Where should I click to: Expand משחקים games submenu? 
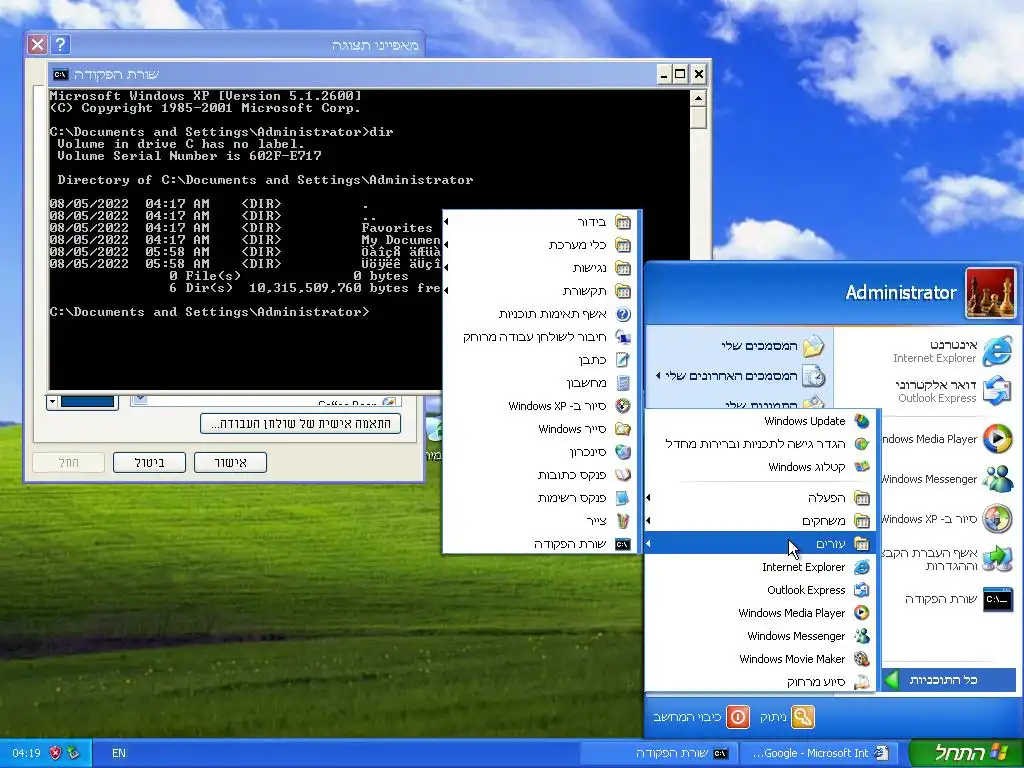coord(760,520)
